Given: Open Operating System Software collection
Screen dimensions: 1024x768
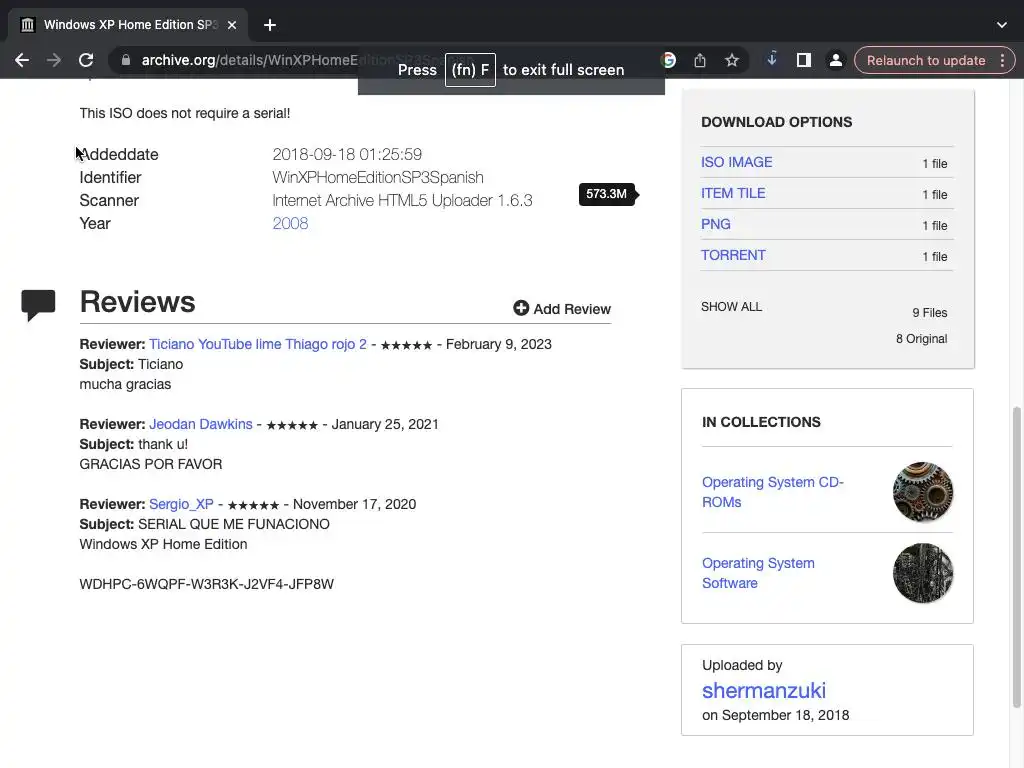Looking at the screenshot, I should 758,573.
